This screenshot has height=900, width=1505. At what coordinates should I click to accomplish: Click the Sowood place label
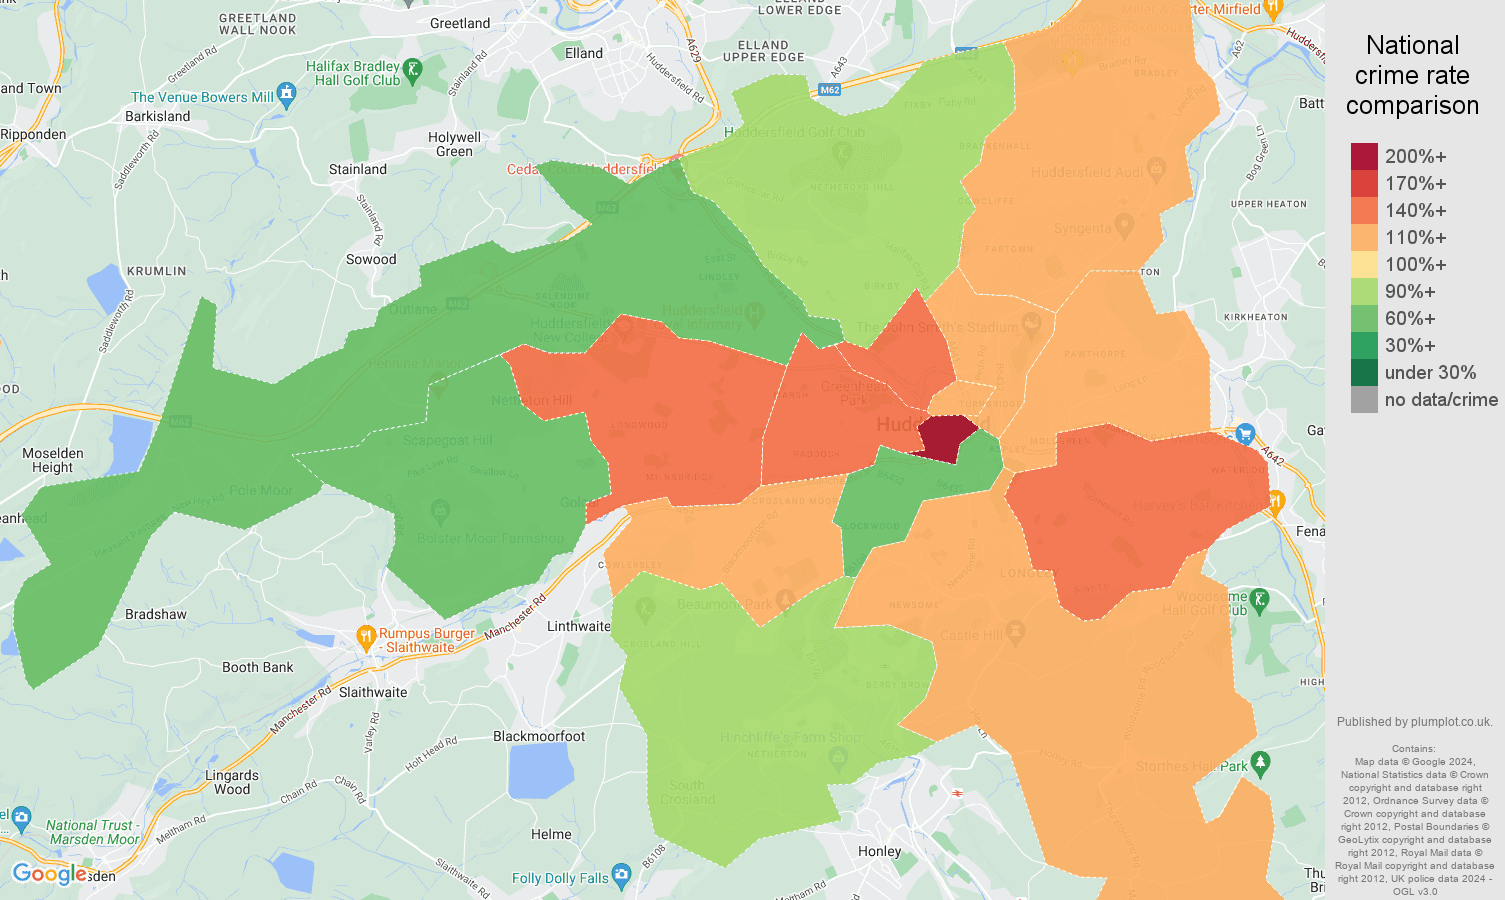coord(371,259)
